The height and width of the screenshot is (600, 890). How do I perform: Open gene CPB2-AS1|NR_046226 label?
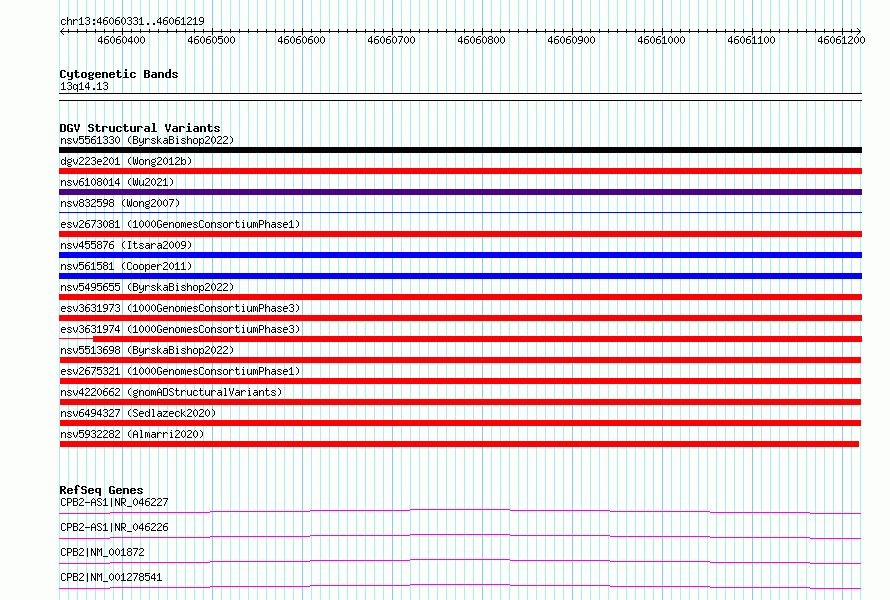tap(114, 527)
